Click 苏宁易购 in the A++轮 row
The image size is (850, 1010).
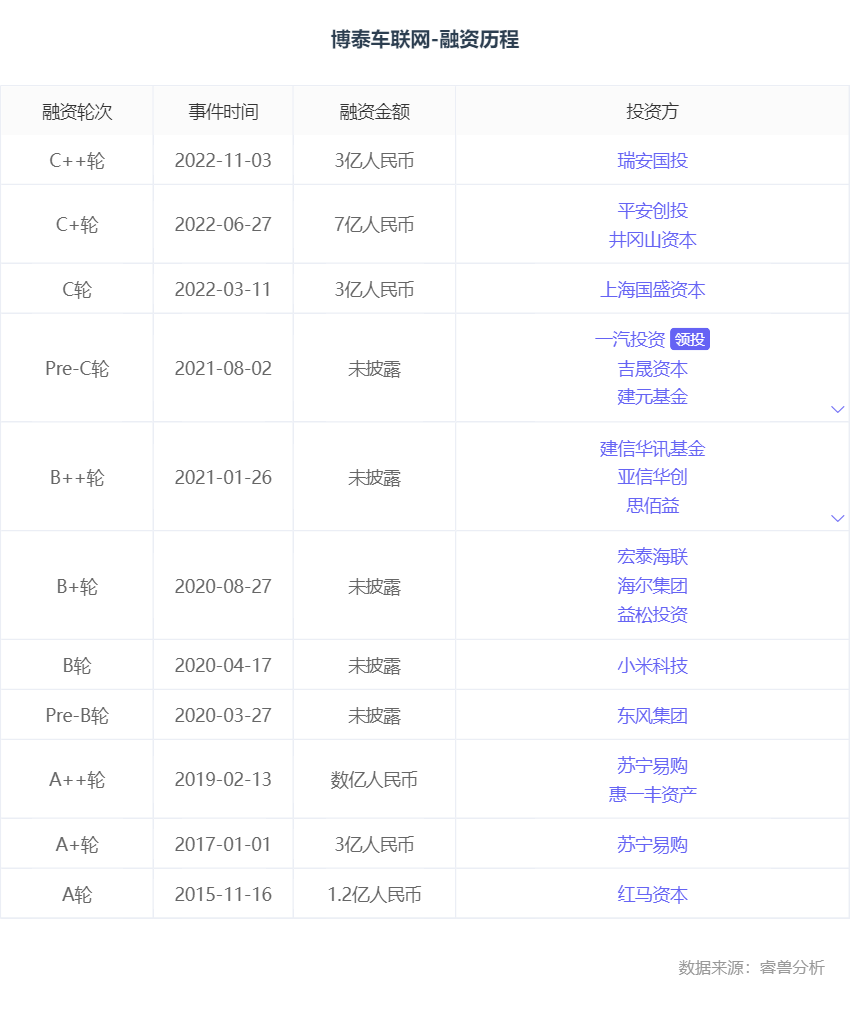click(652, 765)
